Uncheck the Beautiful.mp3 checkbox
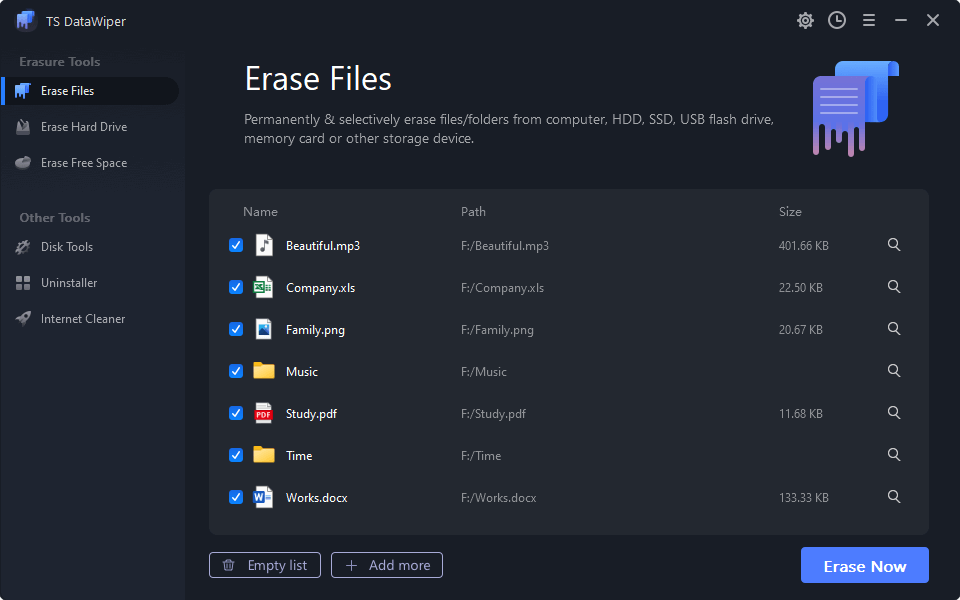Screen dimensions: 960x600 coord(236,245)
